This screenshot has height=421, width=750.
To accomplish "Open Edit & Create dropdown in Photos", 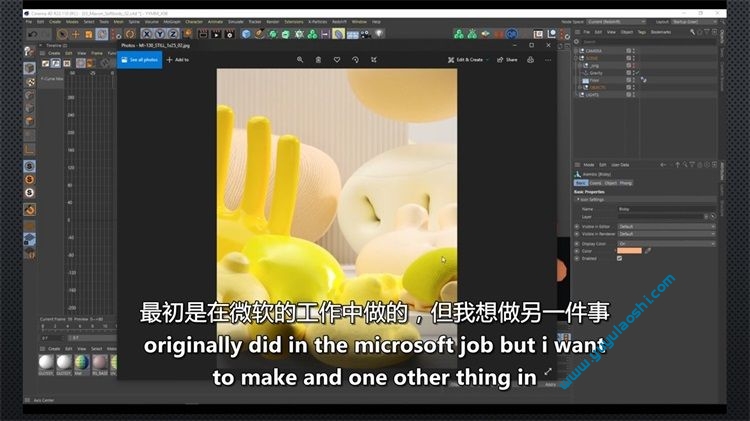I will 468,60.
